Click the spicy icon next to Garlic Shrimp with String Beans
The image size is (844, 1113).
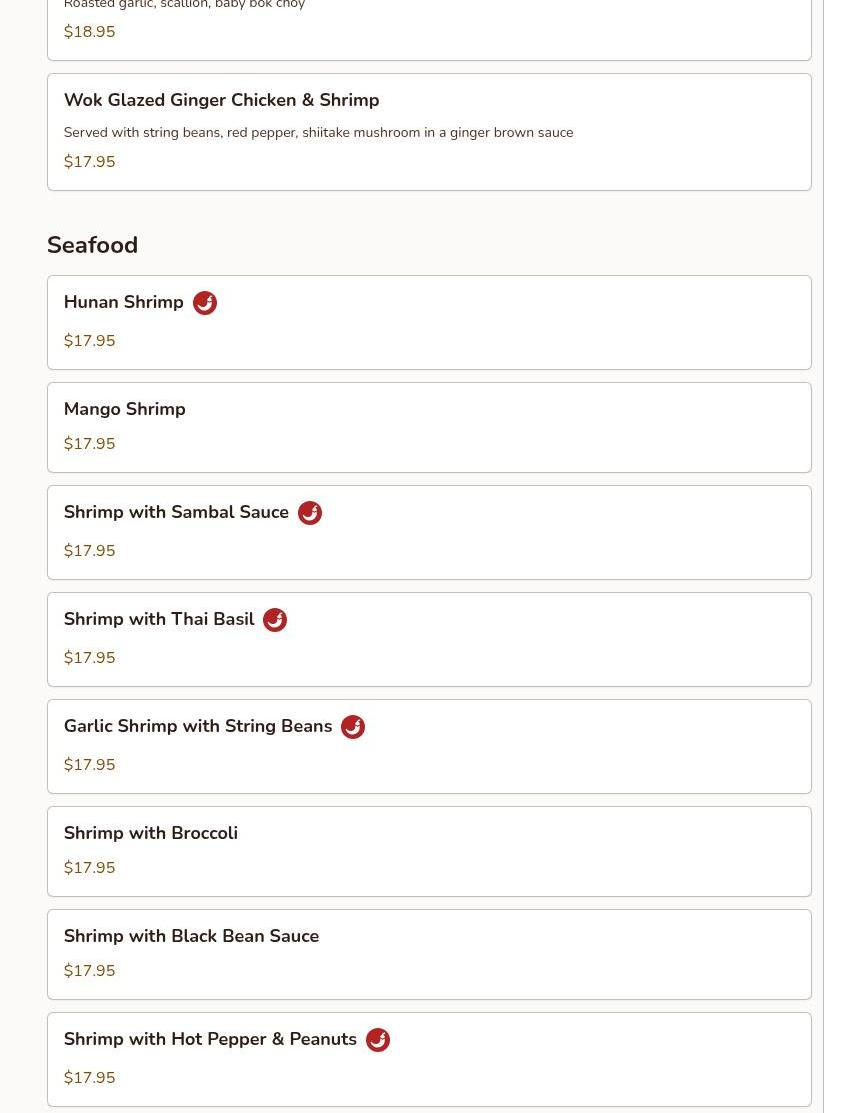353,727
